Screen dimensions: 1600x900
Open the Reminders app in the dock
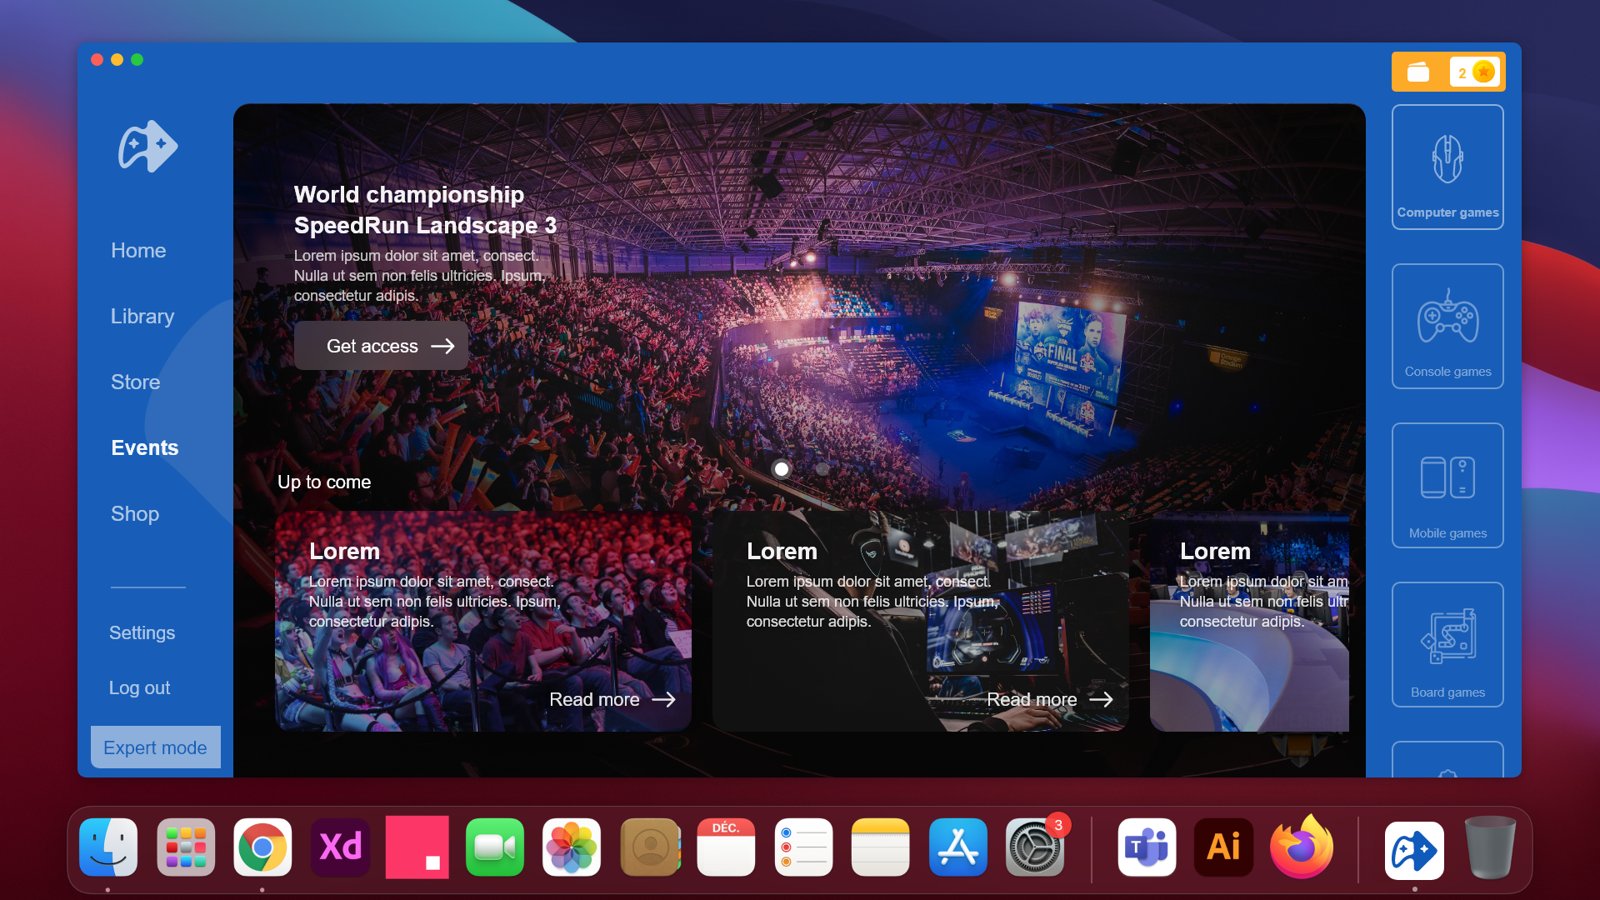coord(804,847)
